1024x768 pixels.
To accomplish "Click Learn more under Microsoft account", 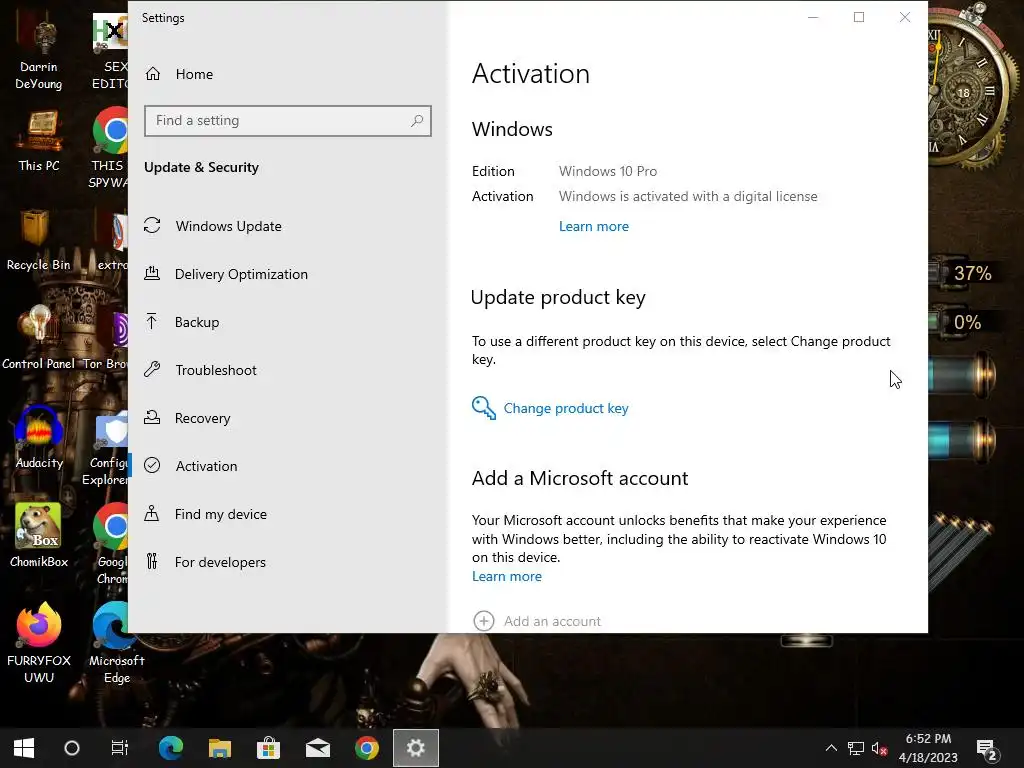I will pos(507,577).
